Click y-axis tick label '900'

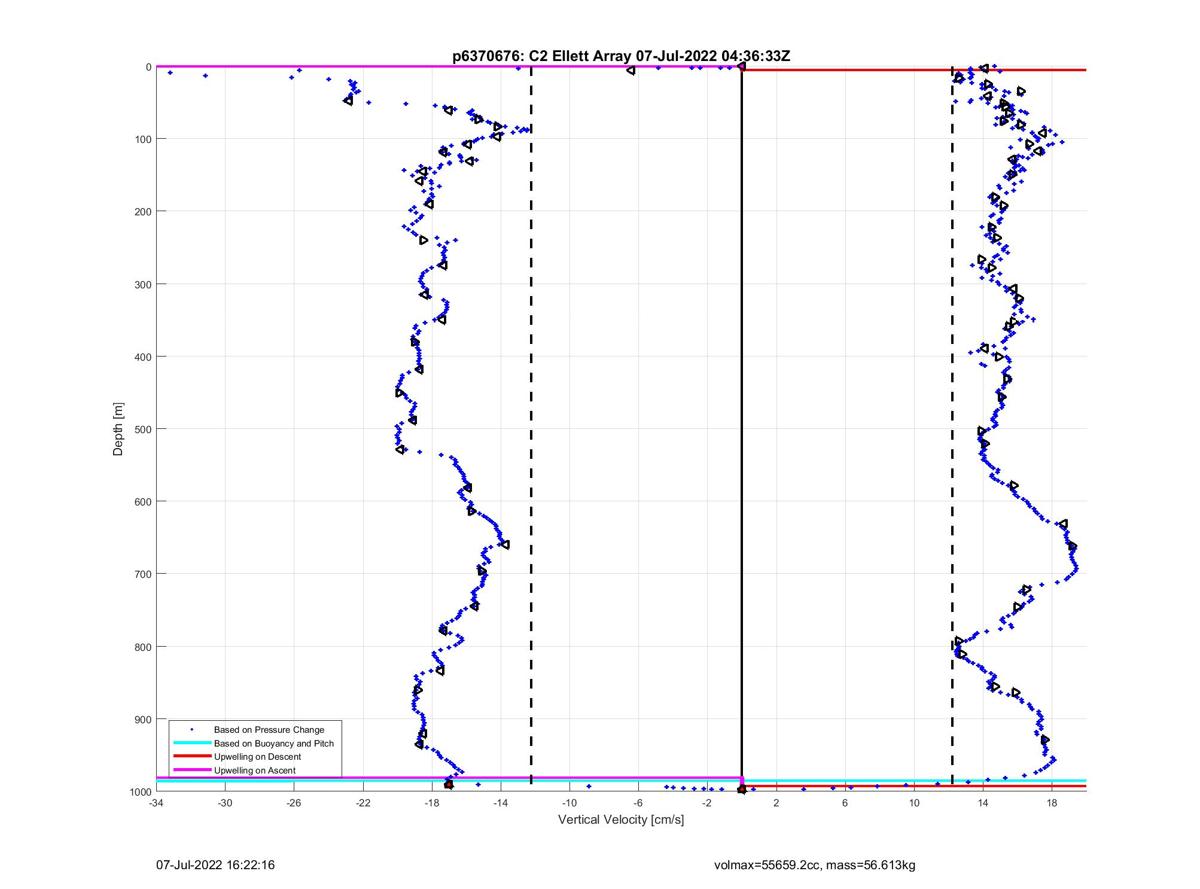(141, 719)
